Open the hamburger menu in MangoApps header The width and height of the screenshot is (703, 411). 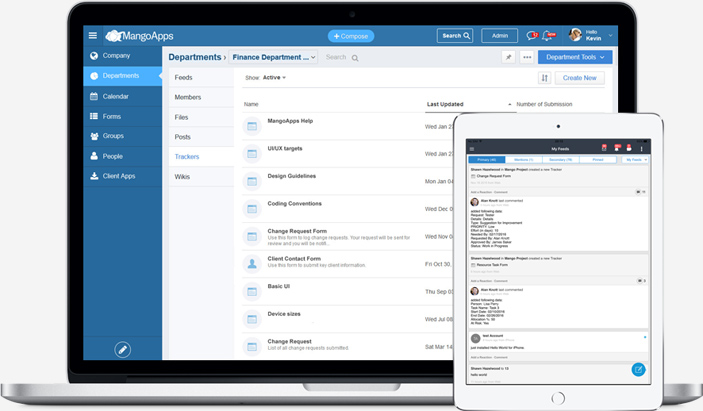coord(93,35)
